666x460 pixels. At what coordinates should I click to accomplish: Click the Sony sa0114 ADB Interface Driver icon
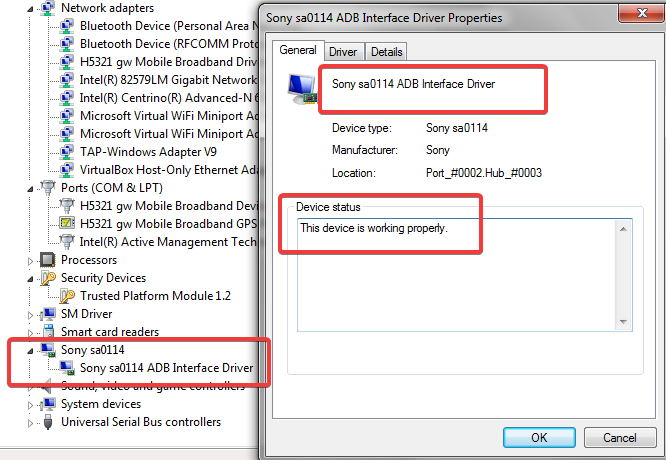coord(67,368)
